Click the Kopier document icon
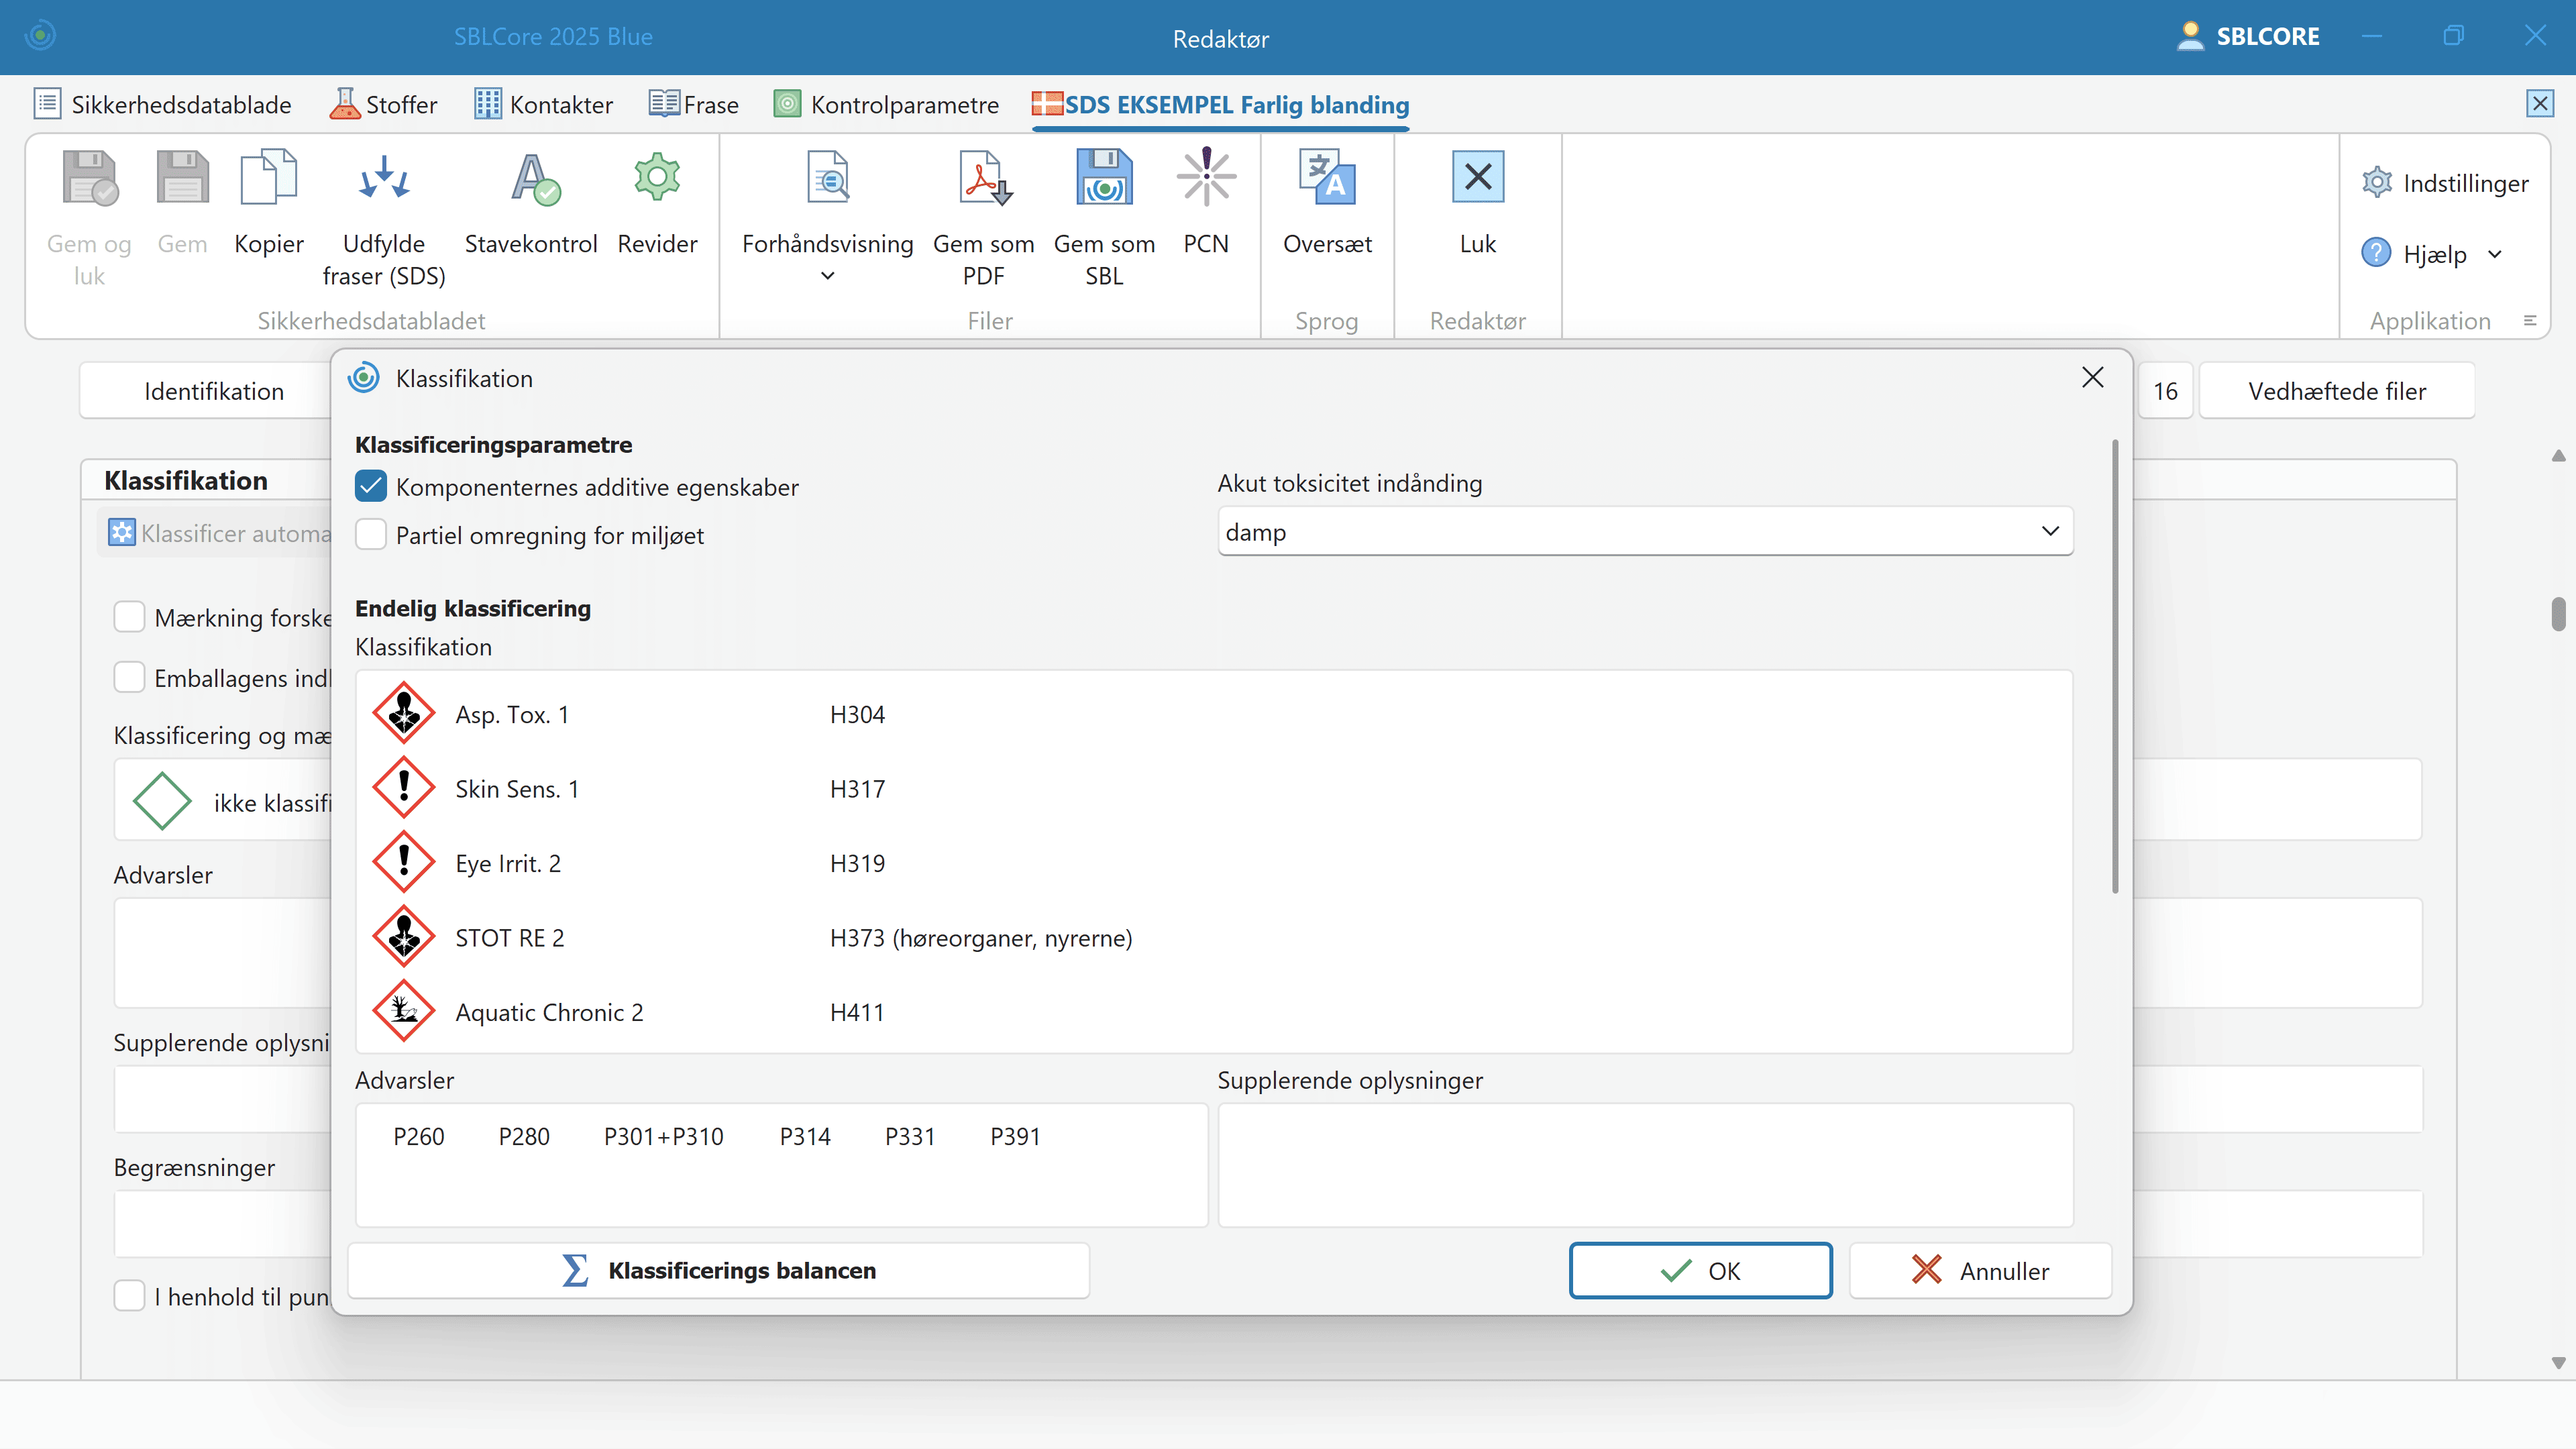2576x1449 pixels. (x=268, y=178)
